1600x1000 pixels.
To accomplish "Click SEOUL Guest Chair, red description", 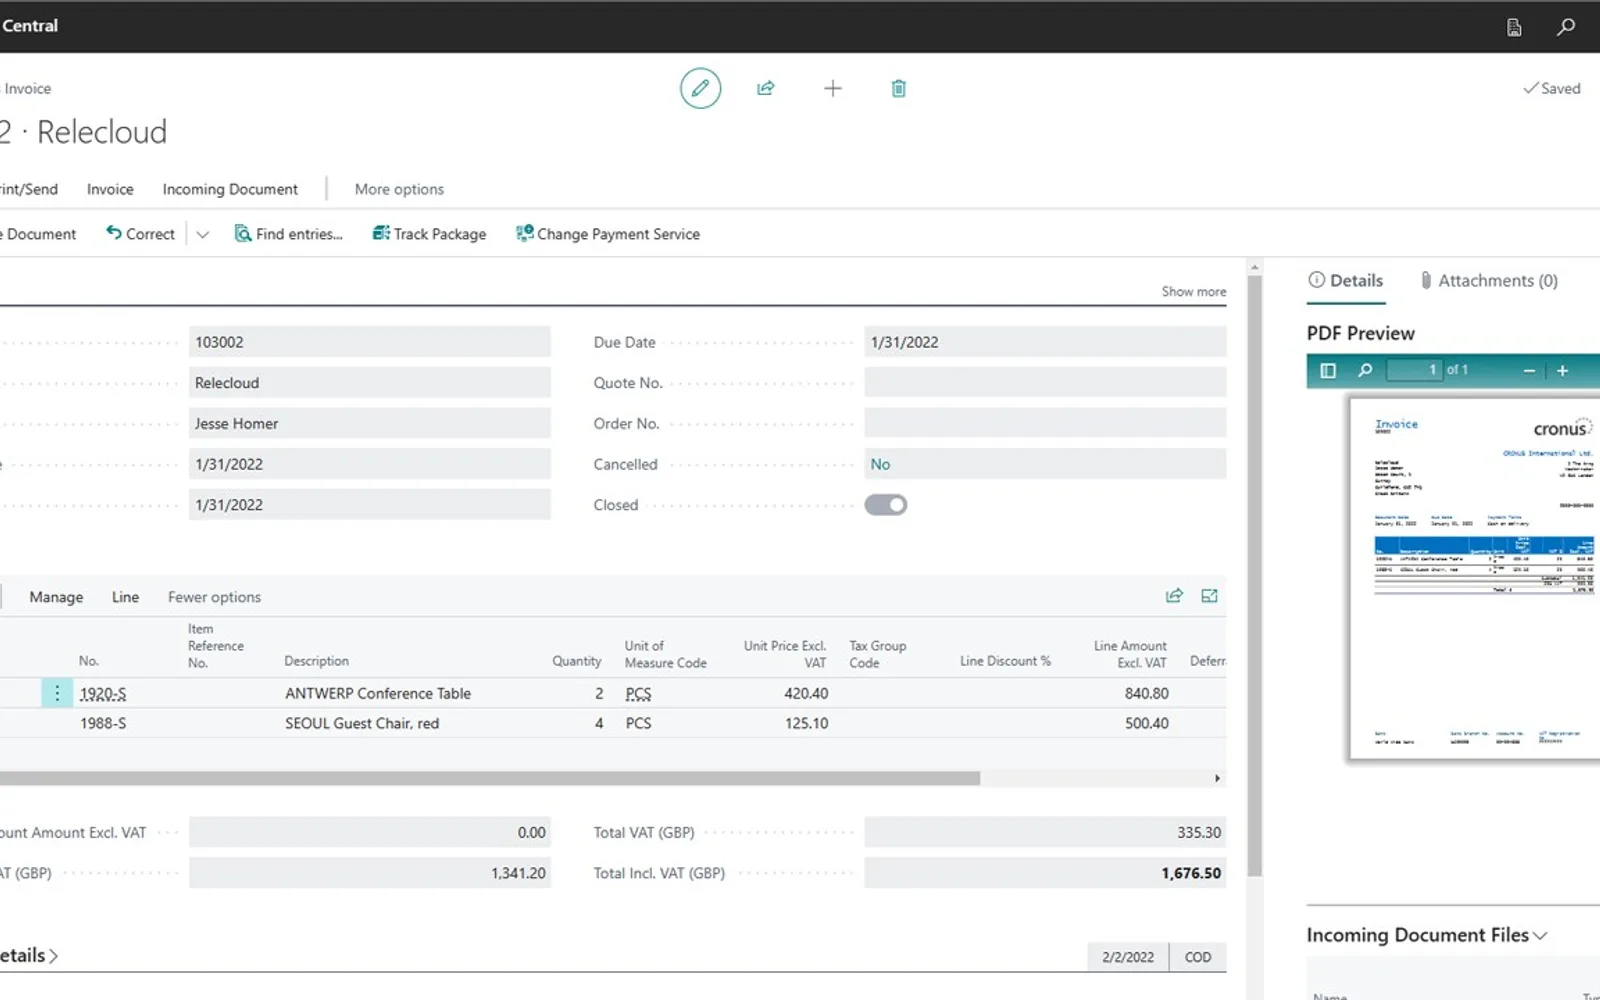I will 362,723.
